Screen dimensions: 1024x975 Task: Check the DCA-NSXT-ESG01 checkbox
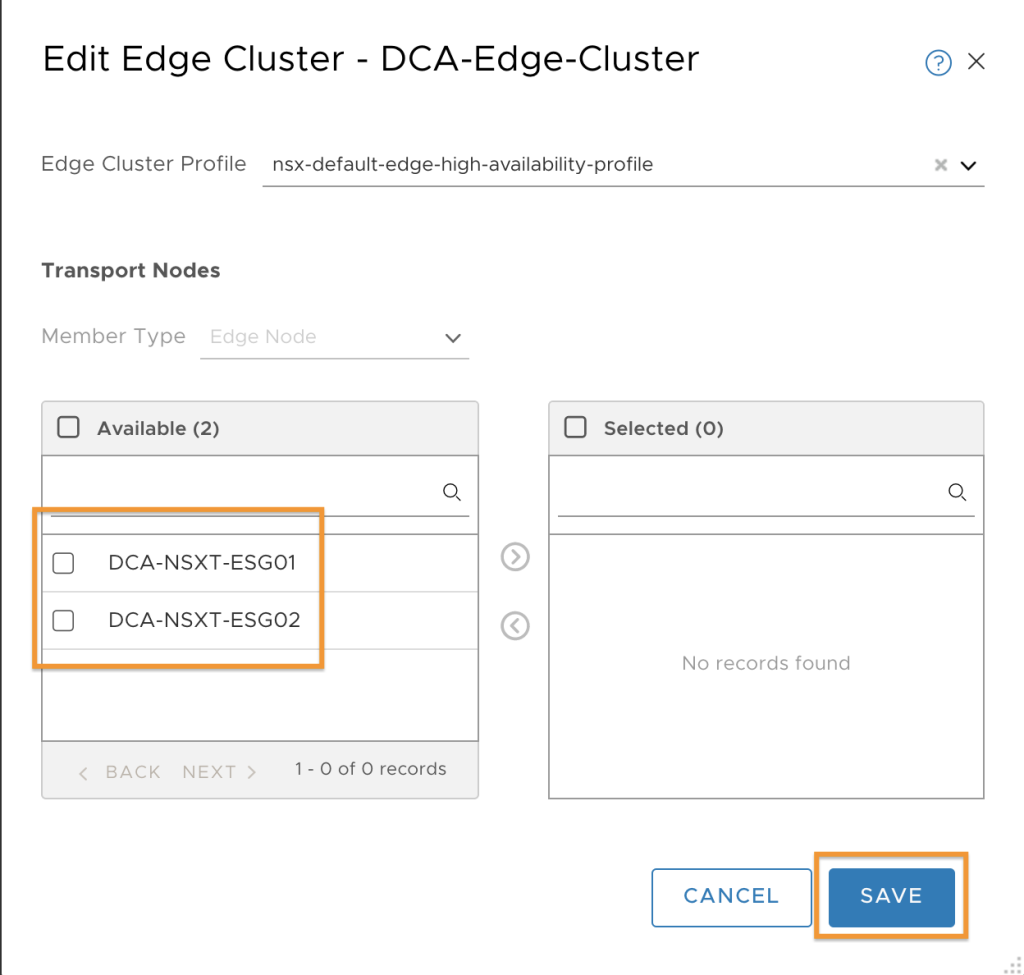point(63,563)
